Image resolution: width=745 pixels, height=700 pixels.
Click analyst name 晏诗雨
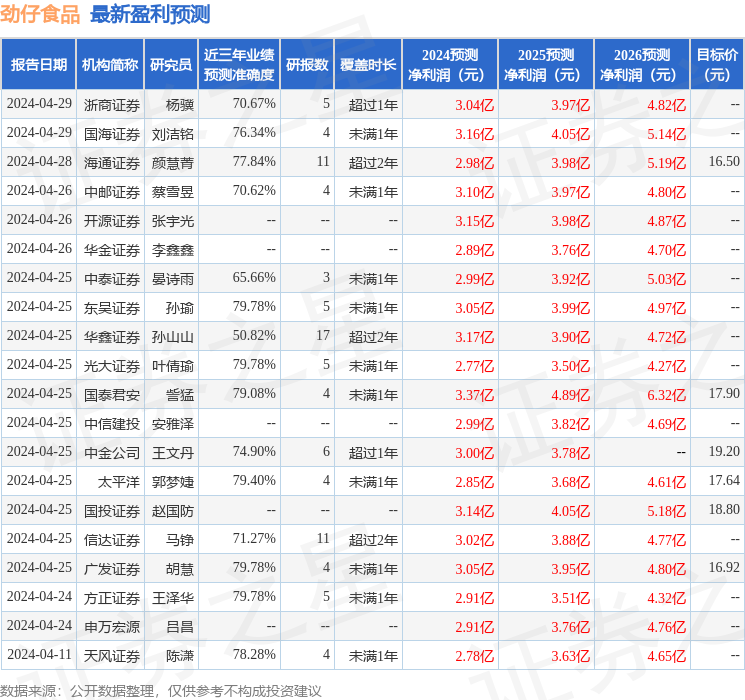pos(173,278)
